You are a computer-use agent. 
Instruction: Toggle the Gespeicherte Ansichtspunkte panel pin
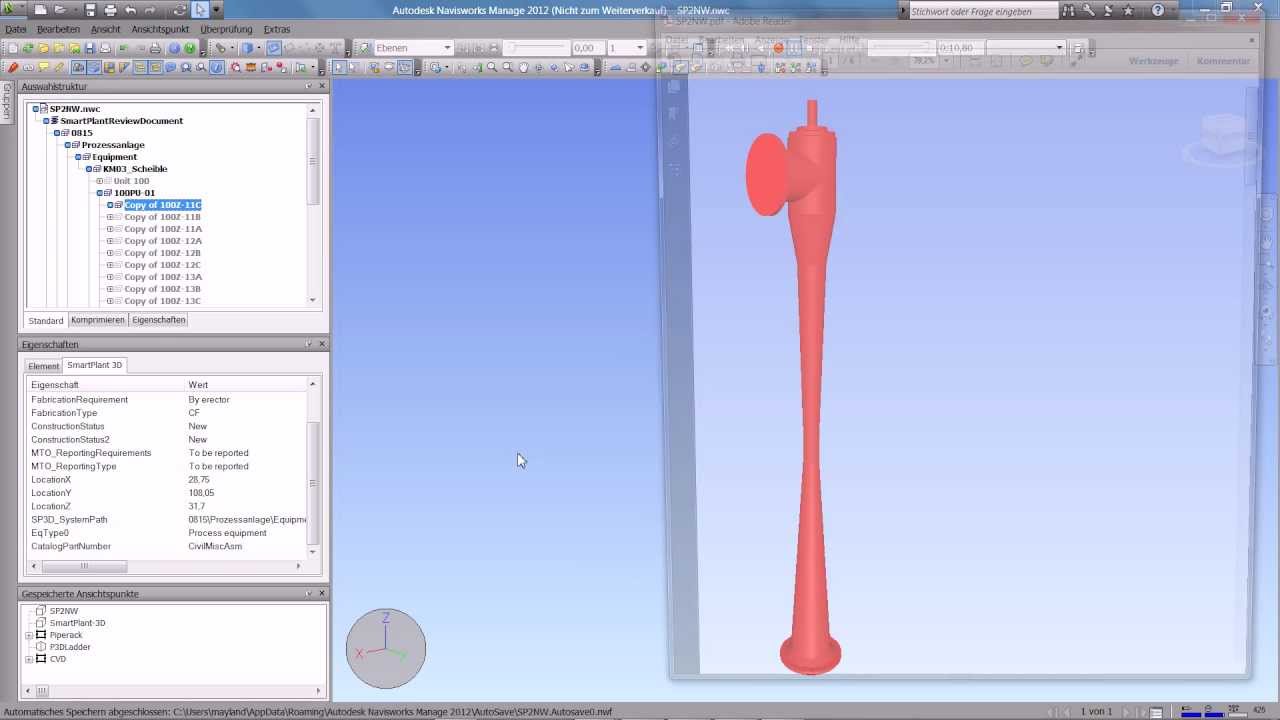(309, 593)
